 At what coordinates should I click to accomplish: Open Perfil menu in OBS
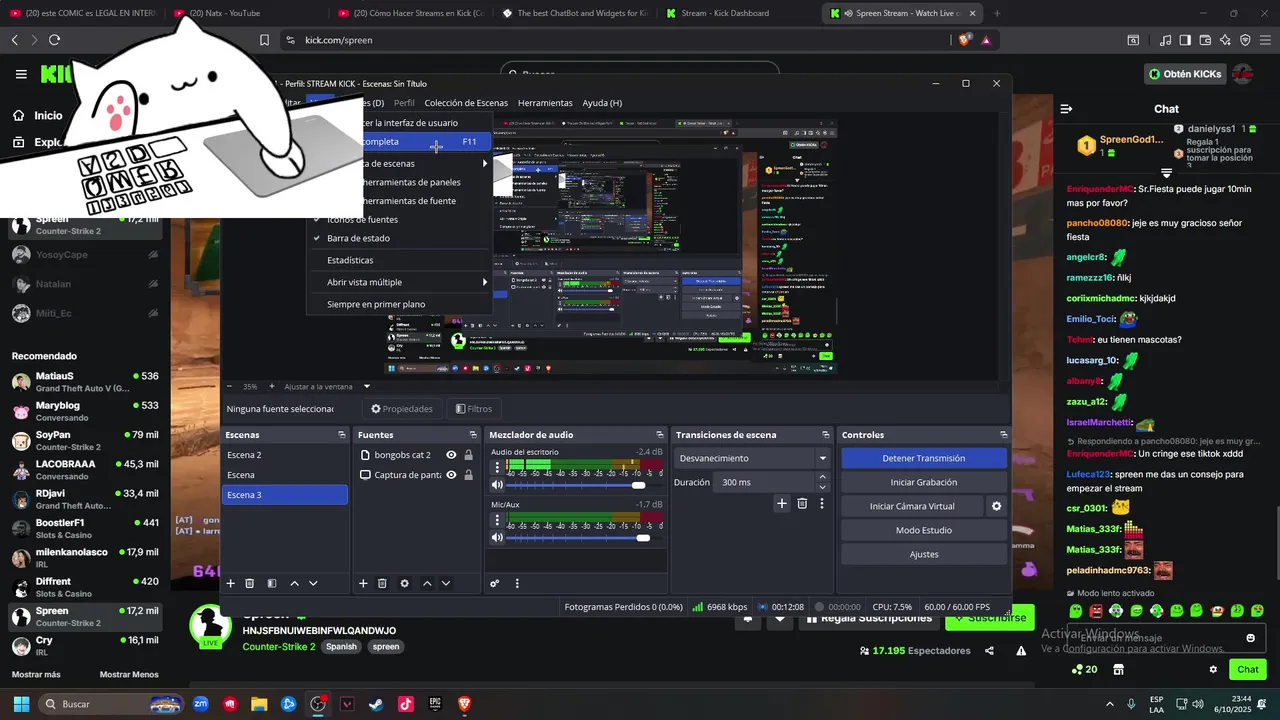[x=404, y=103]
